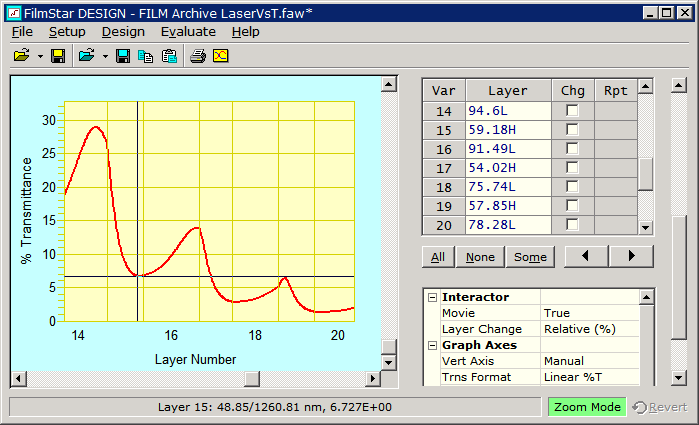Select layer cell 57.85H
Screen dimensions: 699x425
tap(508, 206)
